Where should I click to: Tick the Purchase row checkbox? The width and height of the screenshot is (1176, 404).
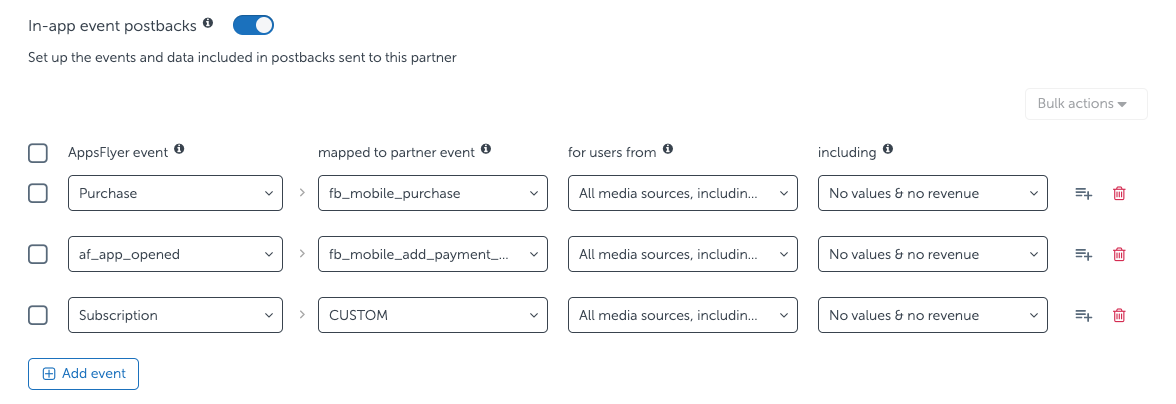pos(38,194)
